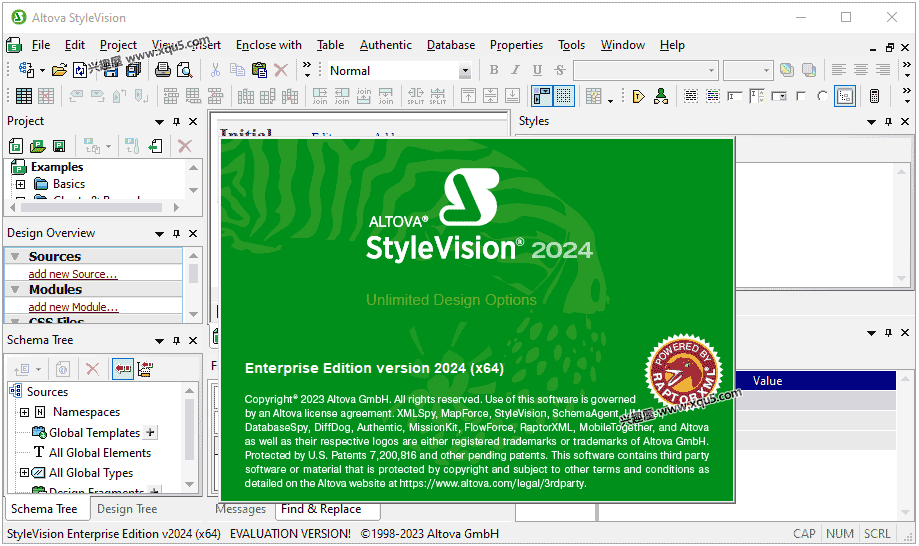Open the Authentic menu
The width and height of the screenshot is (919, 546).
pos(386,45)
